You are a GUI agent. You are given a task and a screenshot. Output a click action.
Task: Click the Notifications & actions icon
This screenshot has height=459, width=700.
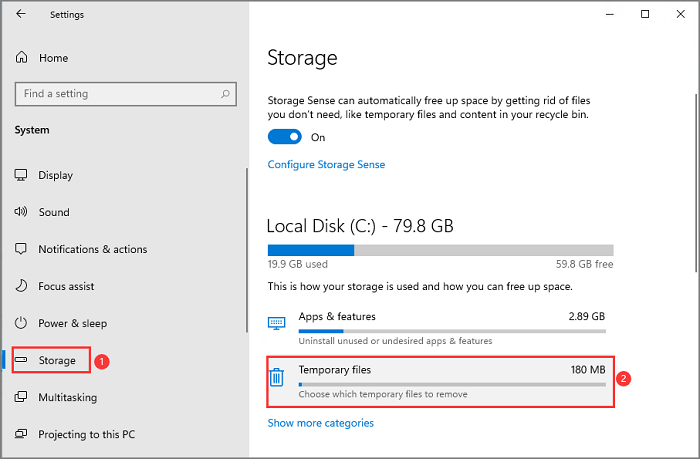coord(21,249)
